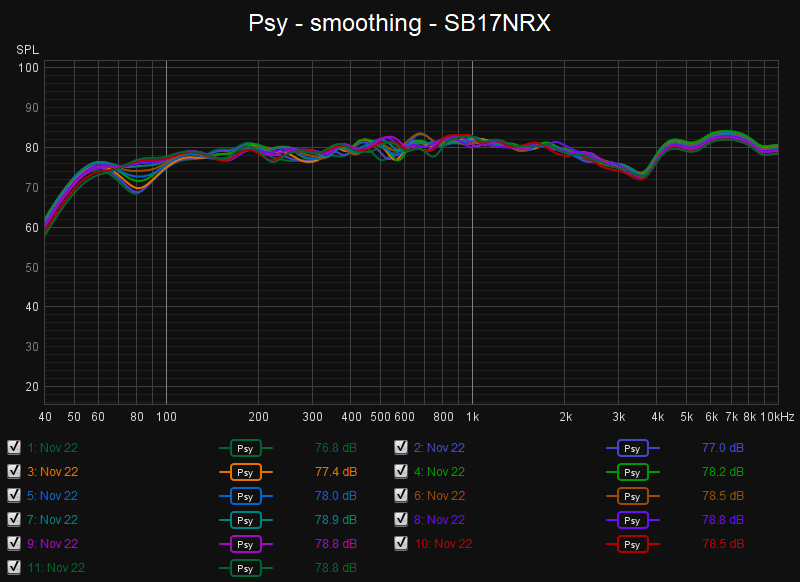Viewport: 800px width, 582px height.
Task: Click the 4: Nov 22 legend label
Action: [439, 472]
